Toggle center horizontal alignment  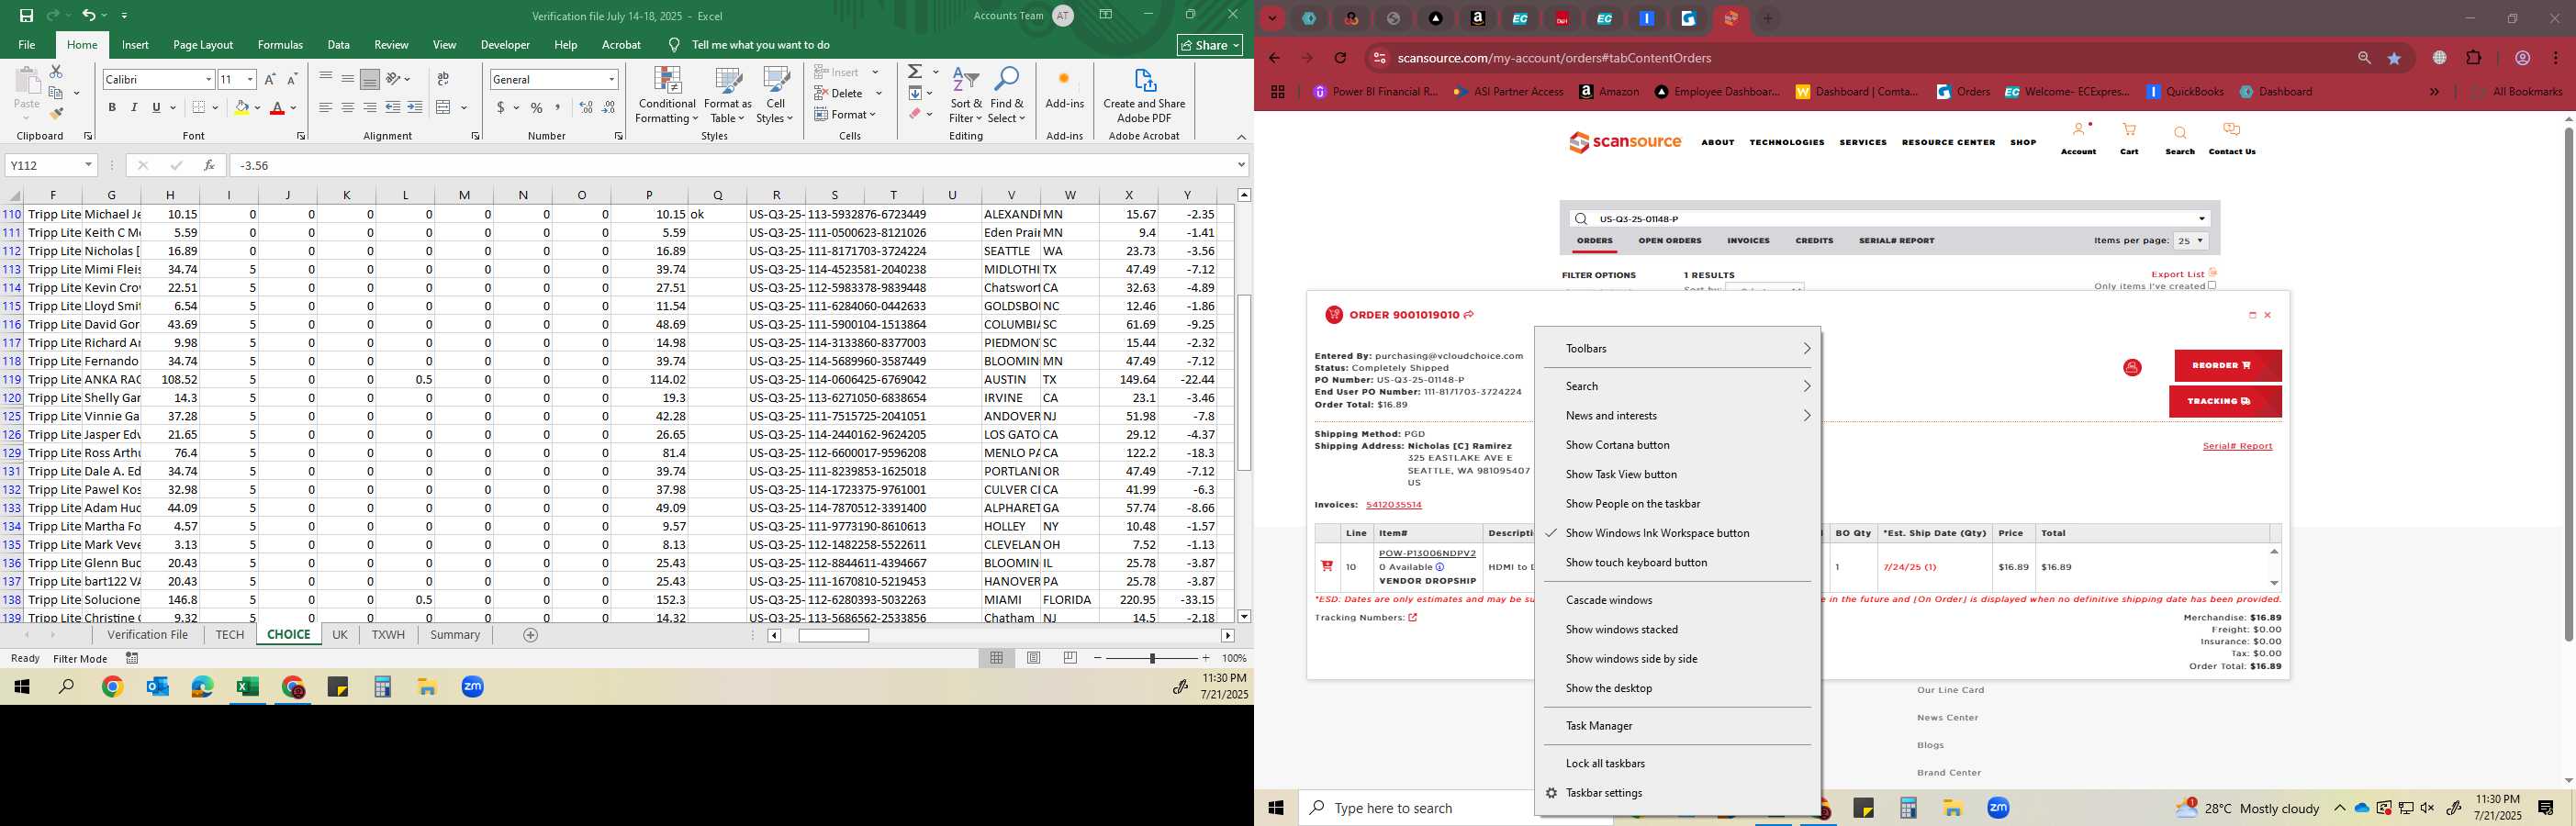point(348,107)
